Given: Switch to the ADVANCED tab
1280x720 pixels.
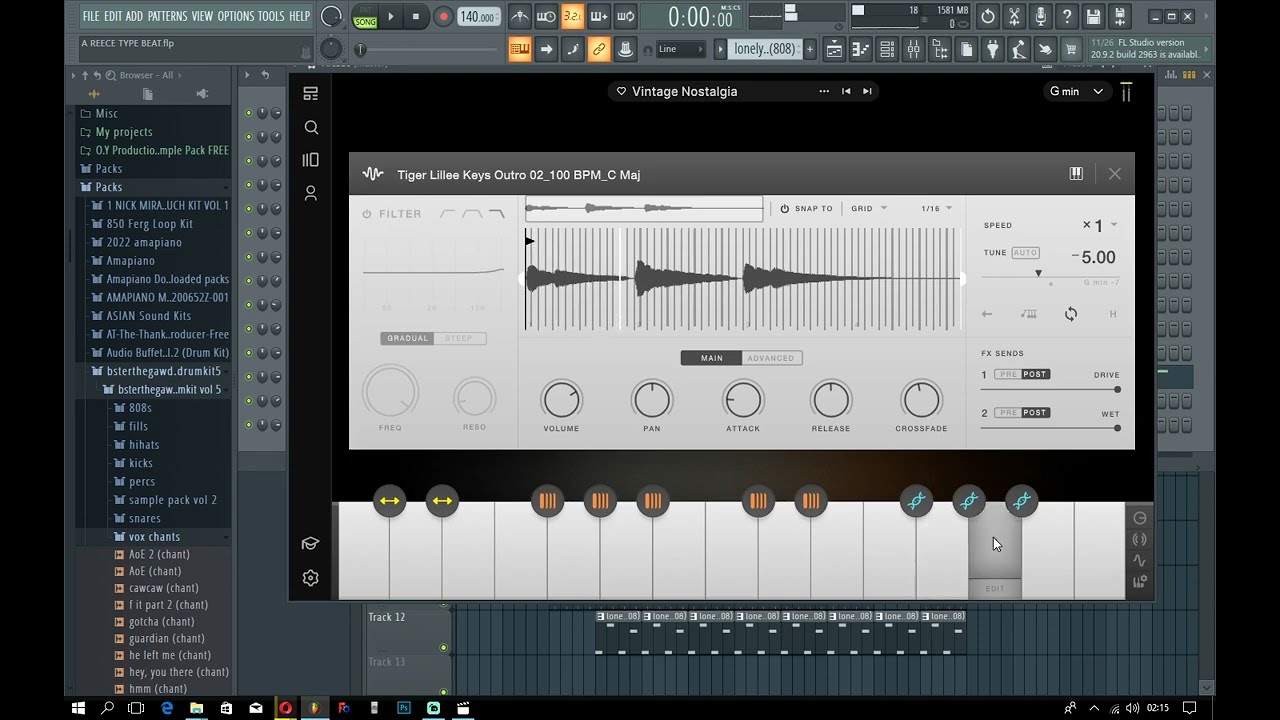Looking at the screenshot, I should pos(771,358).
